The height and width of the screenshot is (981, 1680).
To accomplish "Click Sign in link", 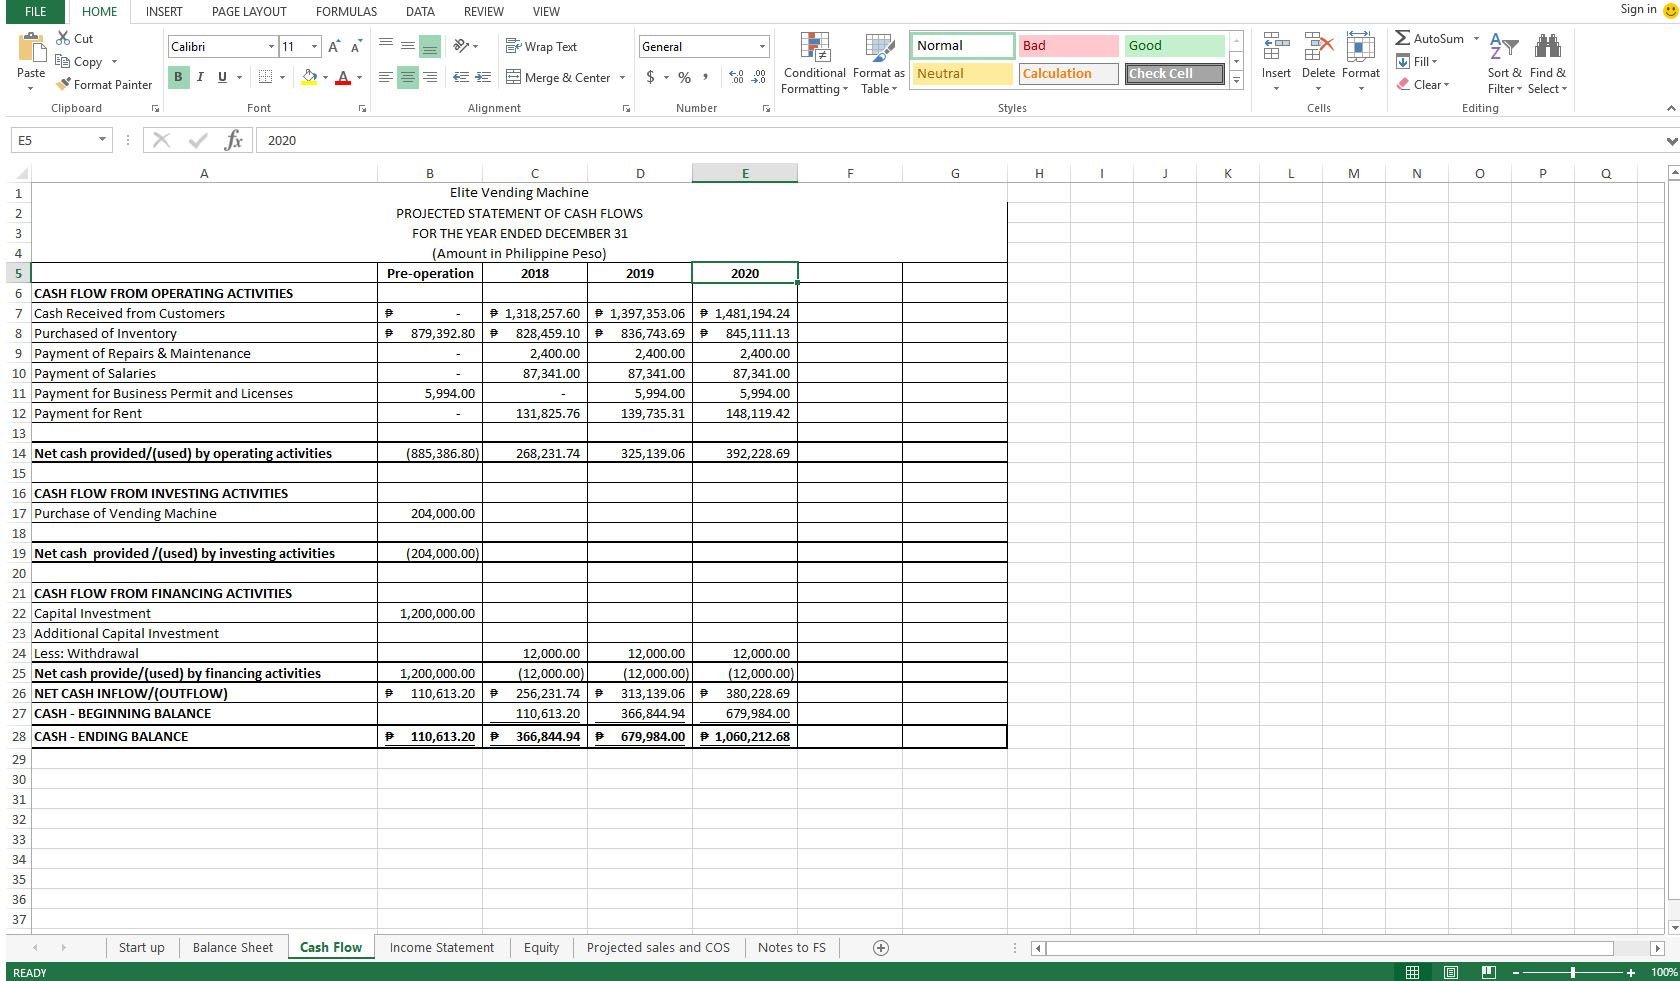I will pyautogui.click(x=1638, y=9).
